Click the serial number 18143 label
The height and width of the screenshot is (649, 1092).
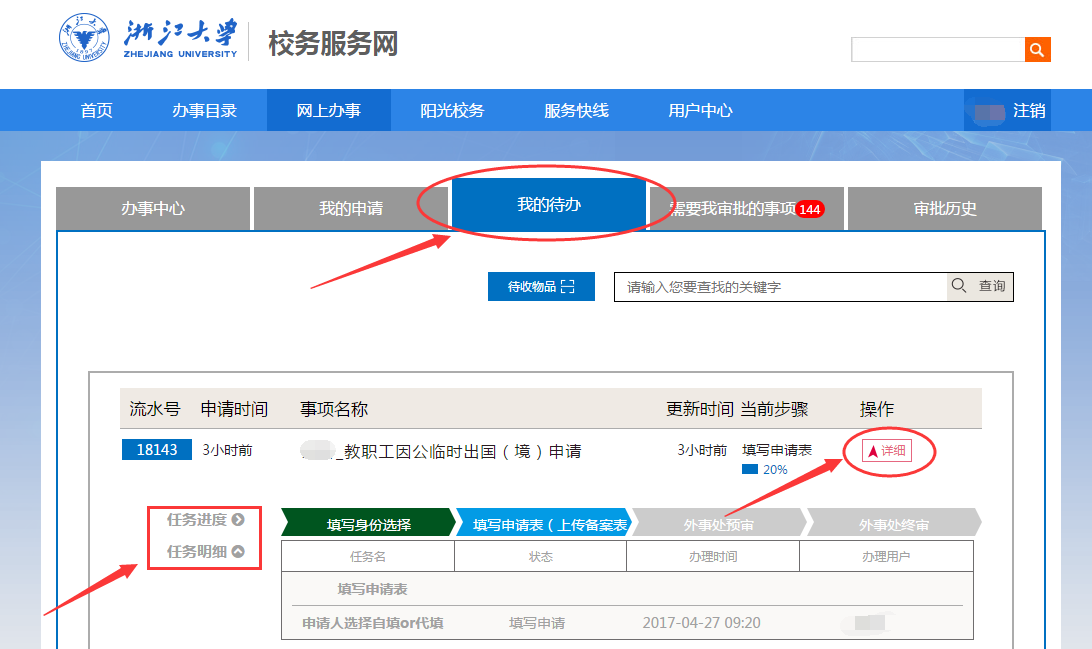[157, 450]
